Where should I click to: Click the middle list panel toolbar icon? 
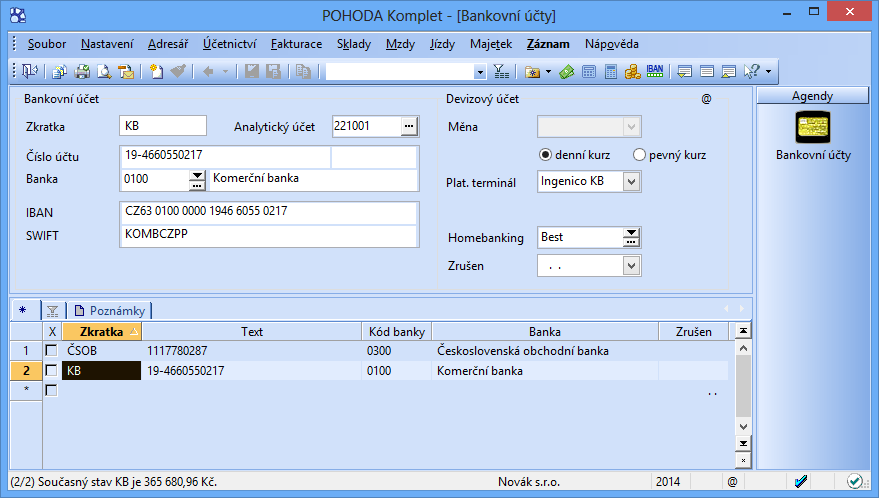coord(707,72)
